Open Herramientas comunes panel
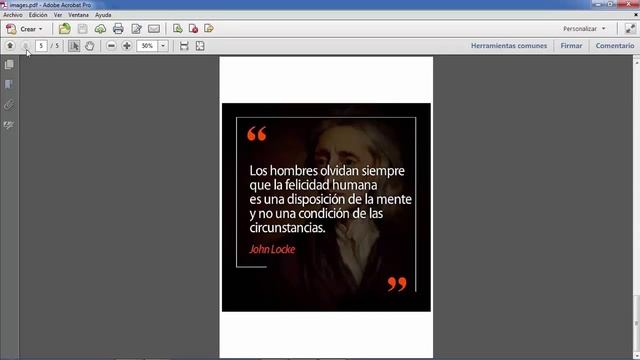This screenshot has width=640, height=360. 509,46
